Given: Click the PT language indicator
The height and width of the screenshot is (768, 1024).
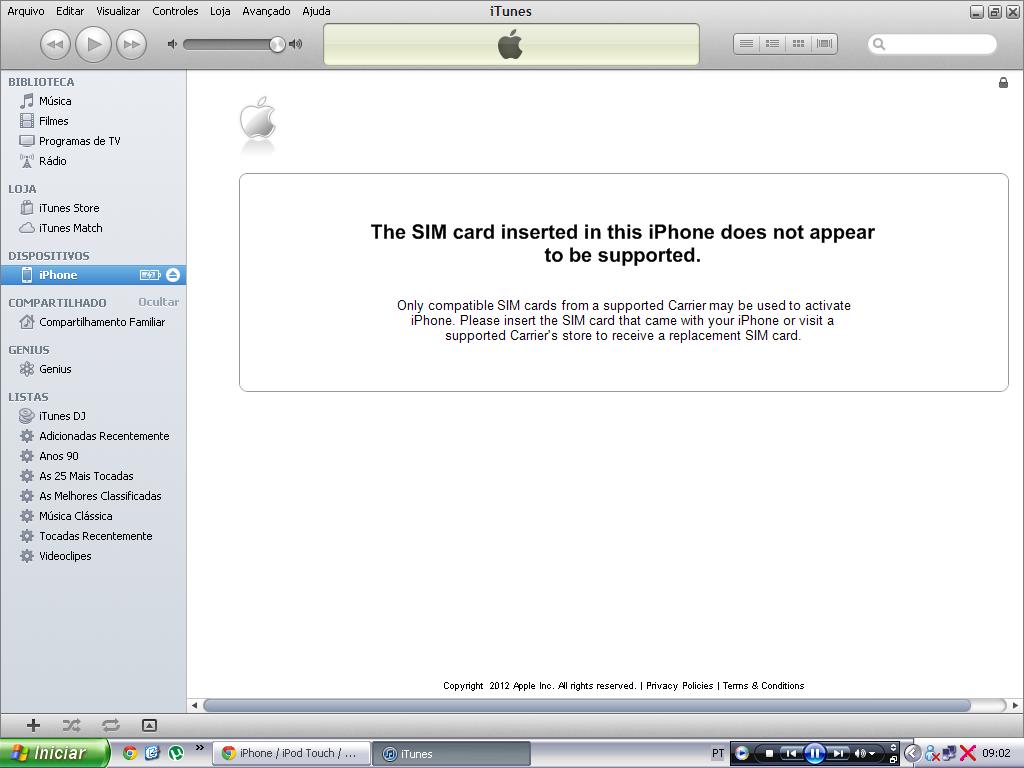Looking at the screenshot, I should coord(718,753).
